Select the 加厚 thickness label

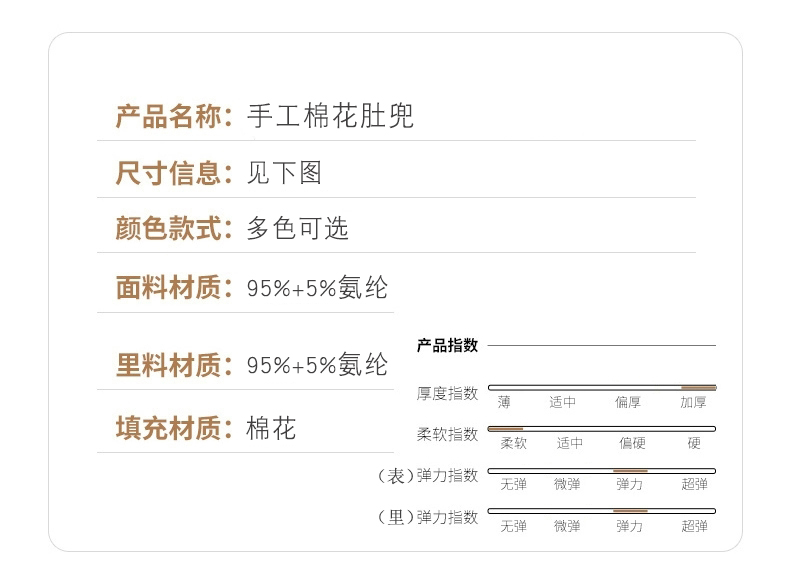coord(693,402)
